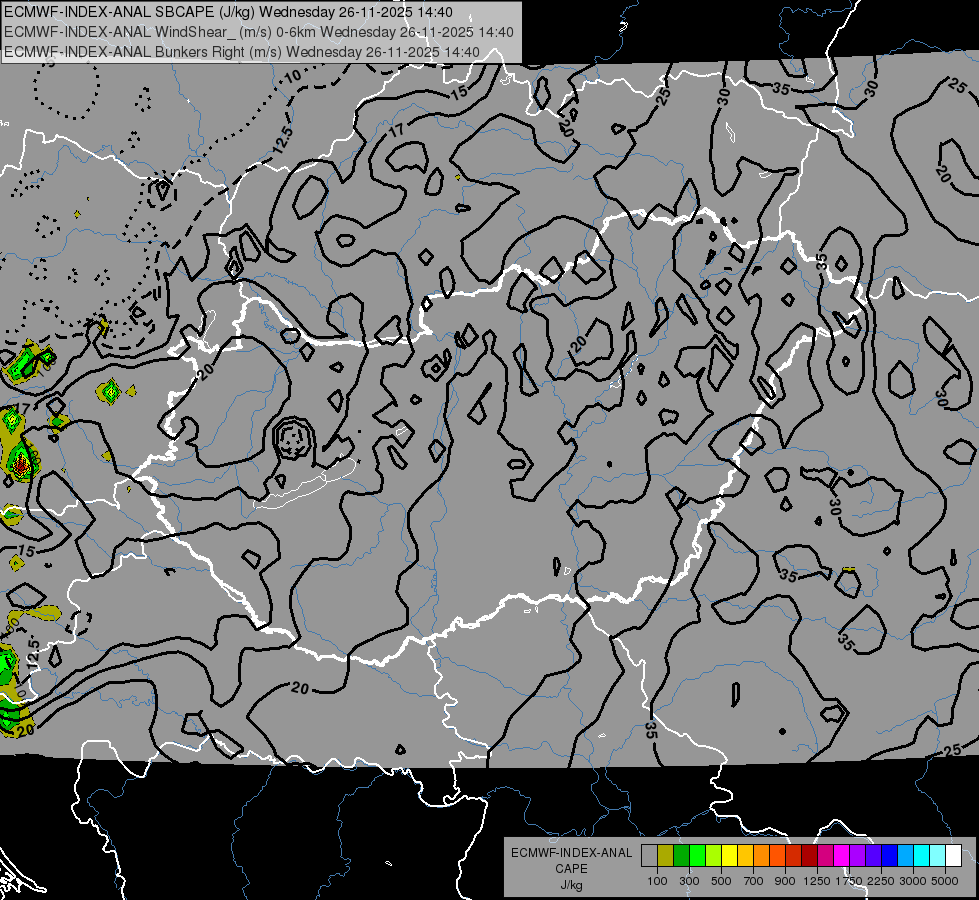Pick the white swatch ending the legend
The height and width of the screenshot is (900, 979).
pyautogui.click(x=953, y=855)
